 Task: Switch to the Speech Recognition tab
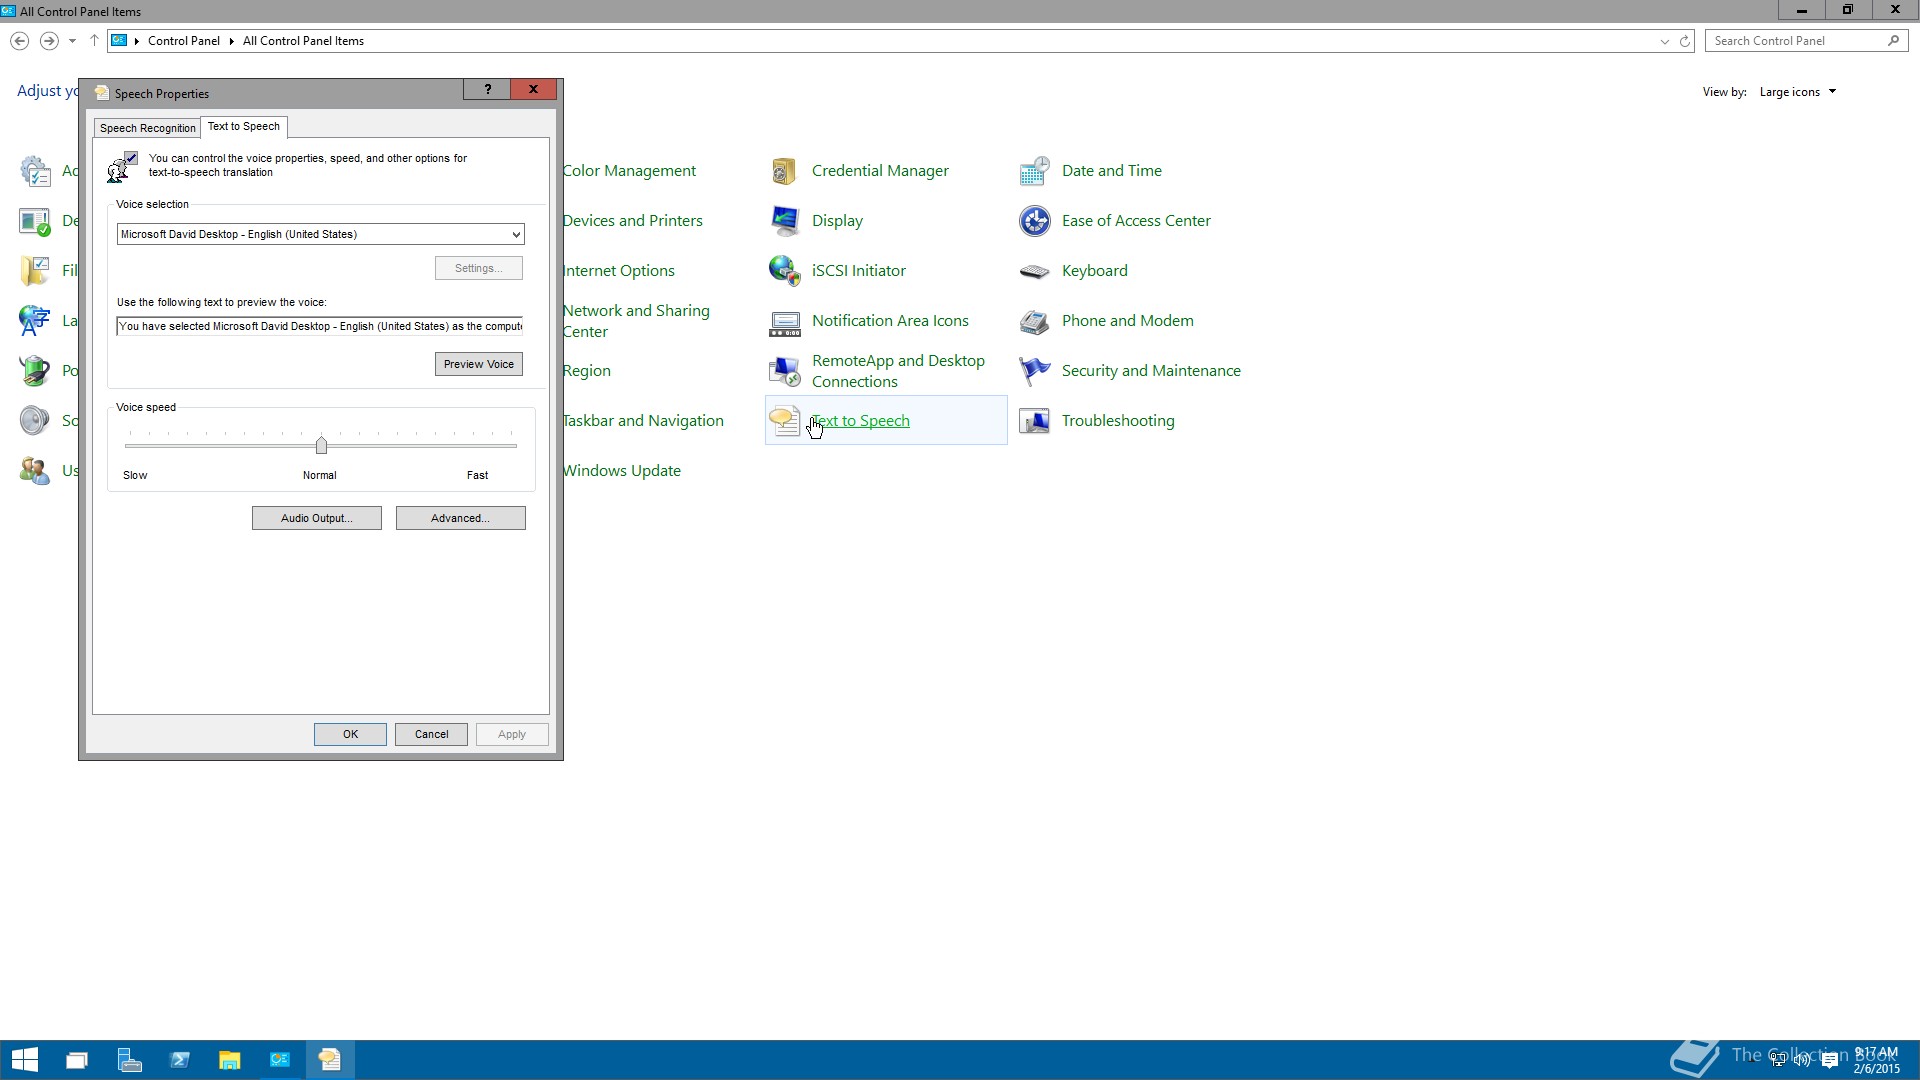(x=147, y=128)
